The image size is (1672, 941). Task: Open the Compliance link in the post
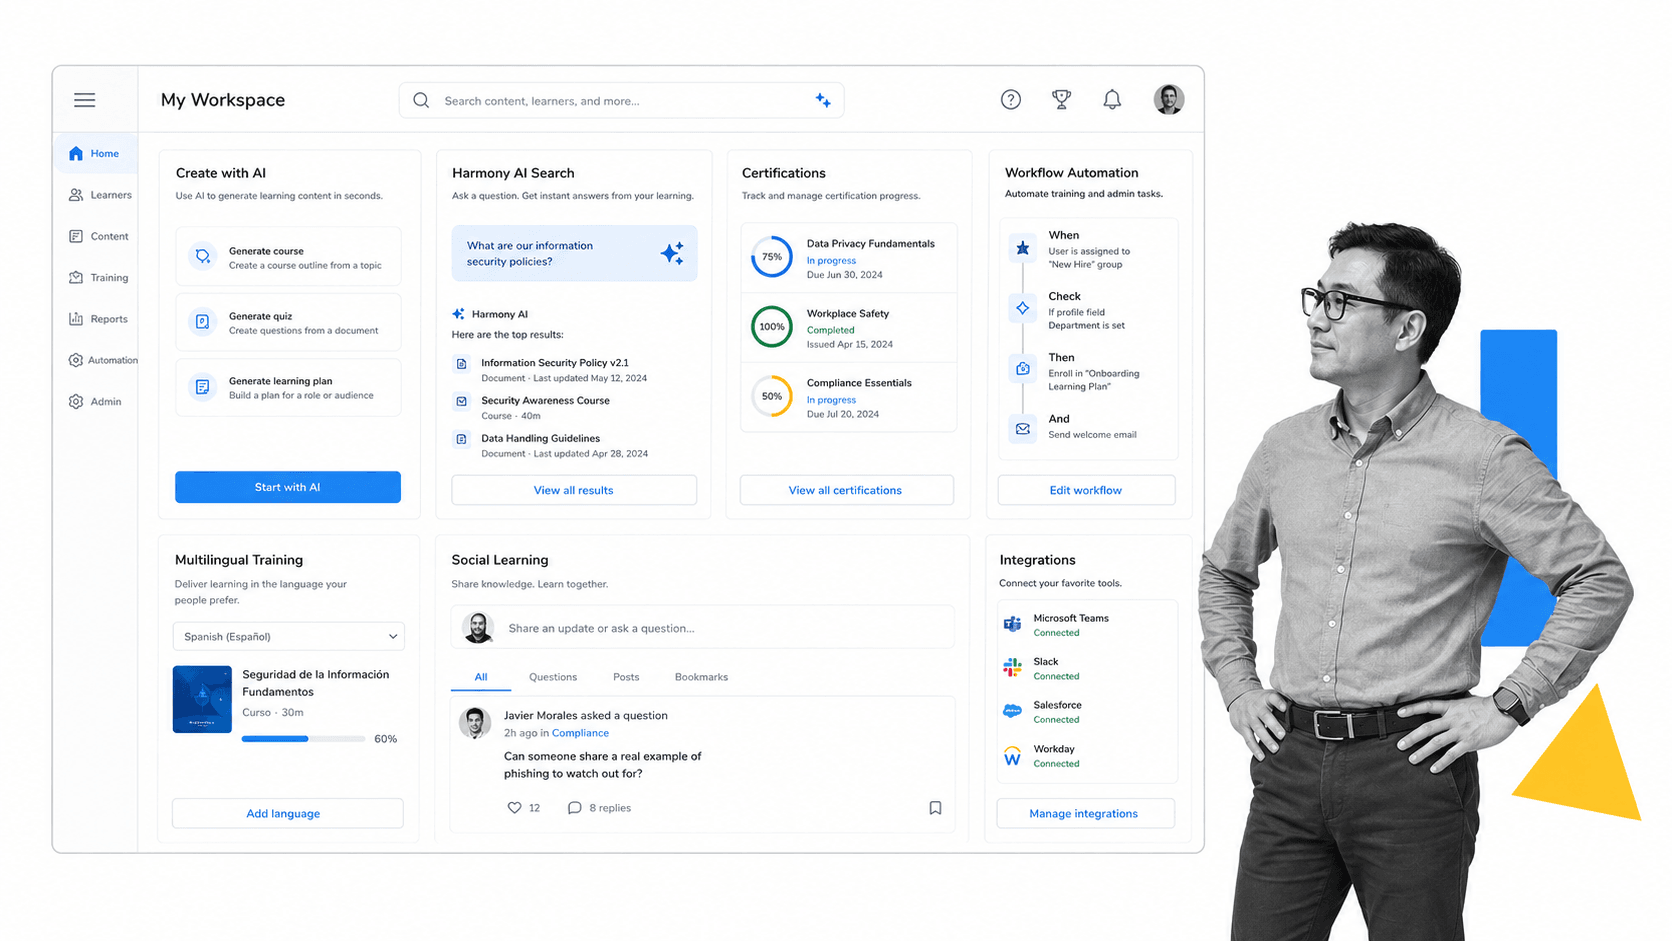pos(580,733)
